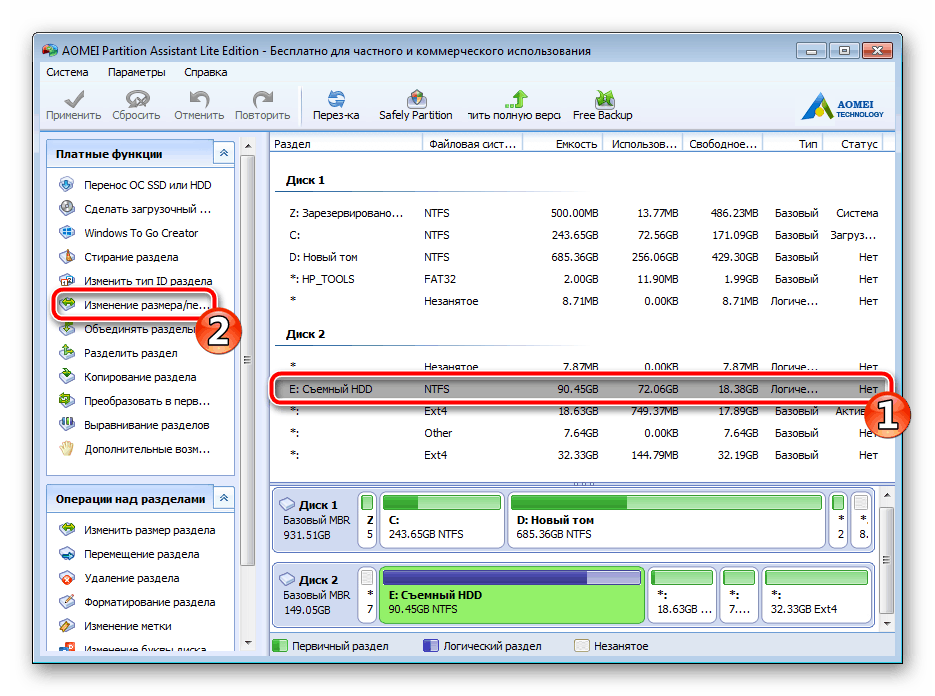Click the Применить checkmark icon

coord(73,100)
